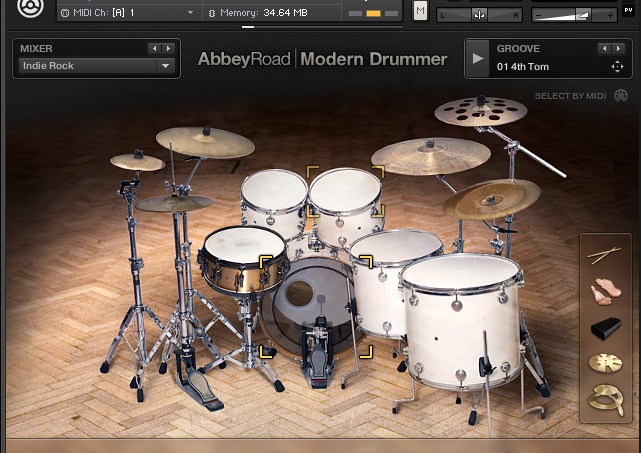Load previous mixer preset
The width and height of the screenshot is (641, 453).
(x=155, y=49)
